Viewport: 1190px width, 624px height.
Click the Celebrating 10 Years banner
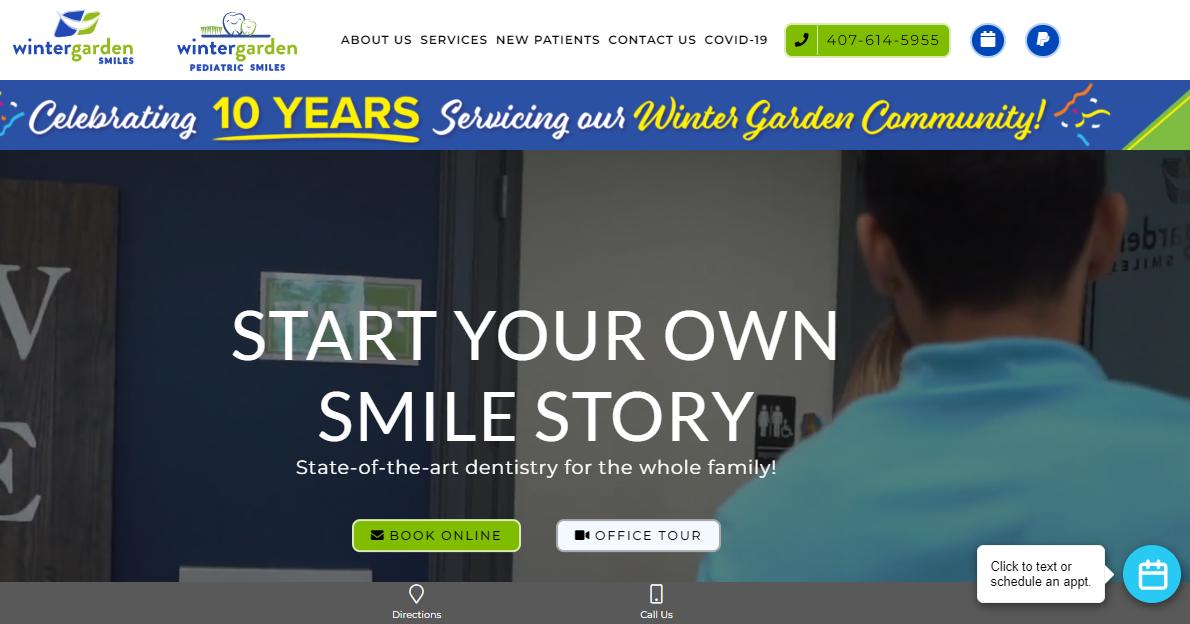595,115
